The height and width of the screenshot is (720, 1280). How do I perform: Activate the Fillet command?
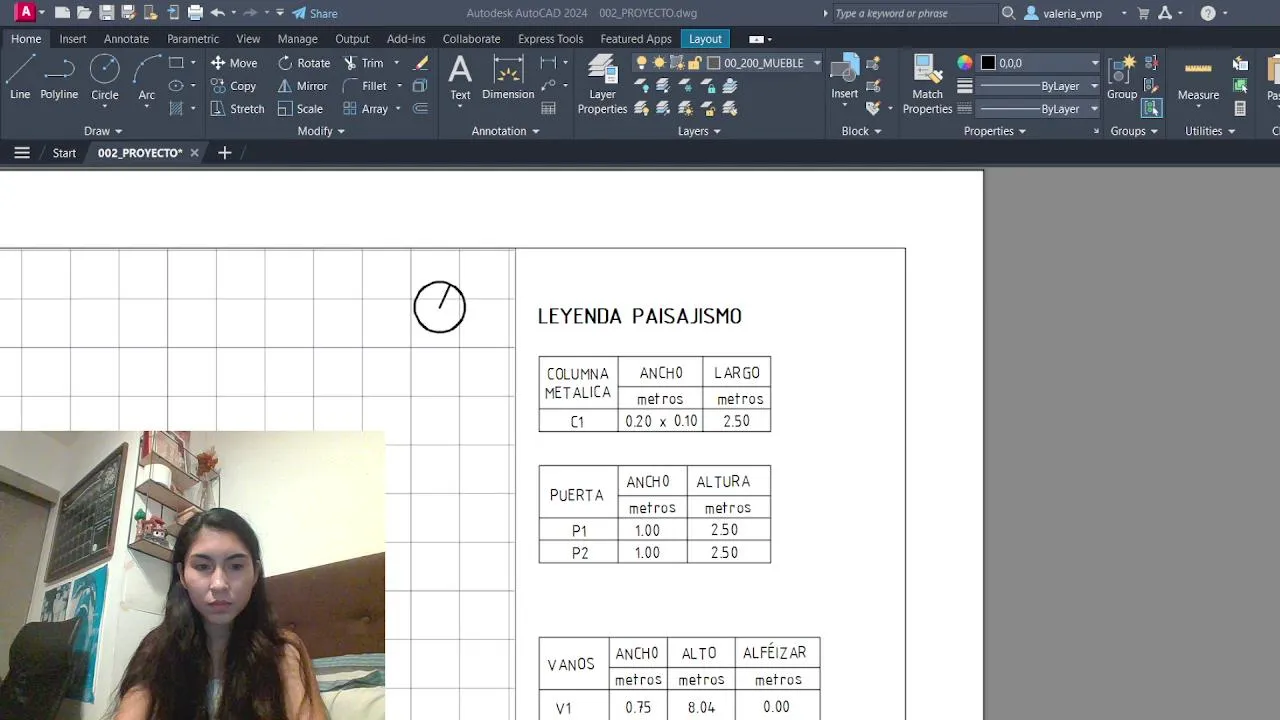coord(366,85)
